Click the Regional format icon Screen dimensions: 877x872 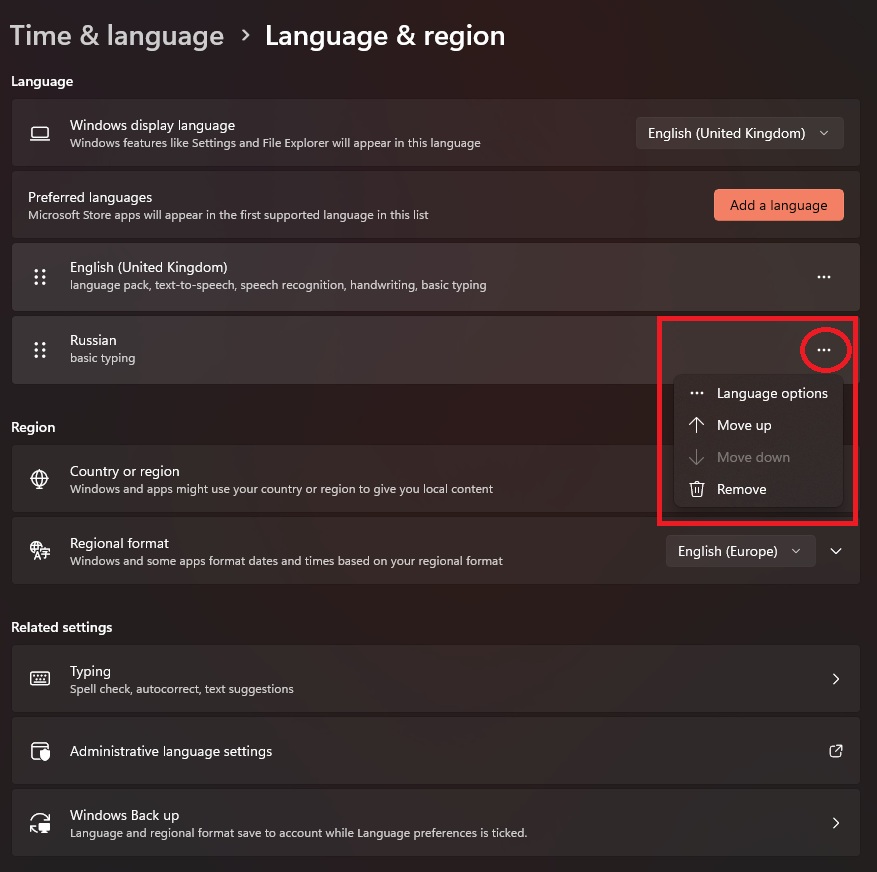(x=40, y=551)
